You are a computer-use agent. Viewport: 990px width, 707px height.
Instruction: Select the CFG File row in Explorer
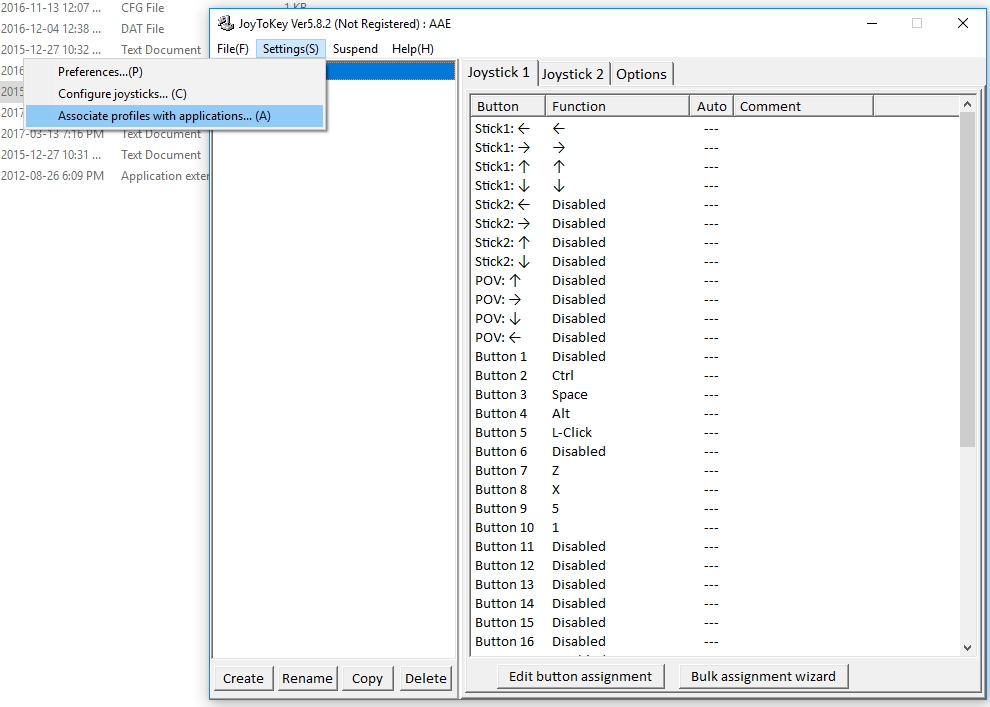point(104,8)
